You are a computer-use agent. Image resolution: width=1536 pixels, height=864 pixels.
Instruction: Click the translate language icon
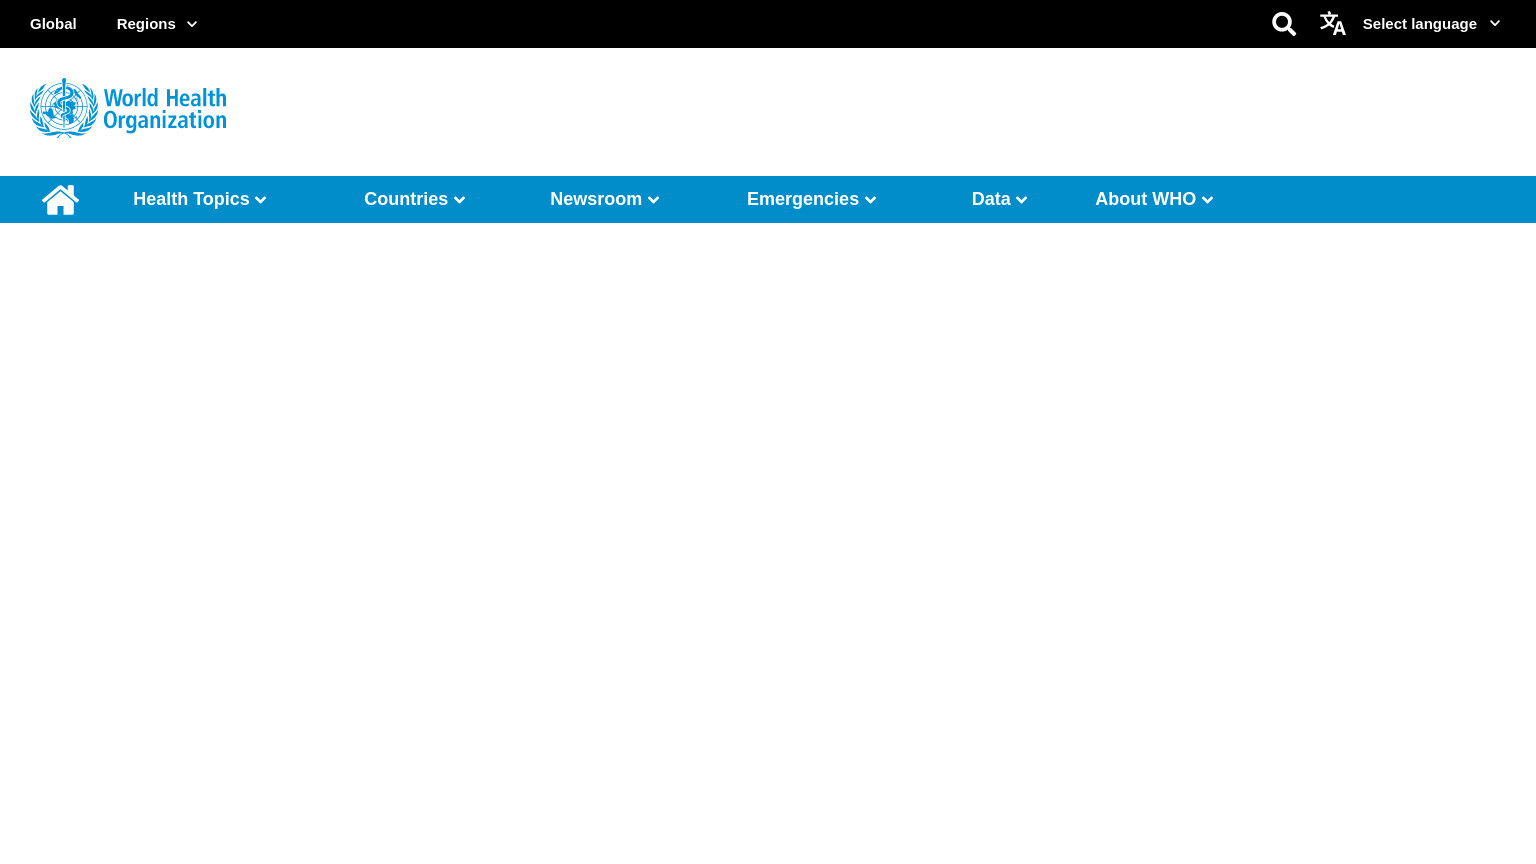coord(1333,24)
